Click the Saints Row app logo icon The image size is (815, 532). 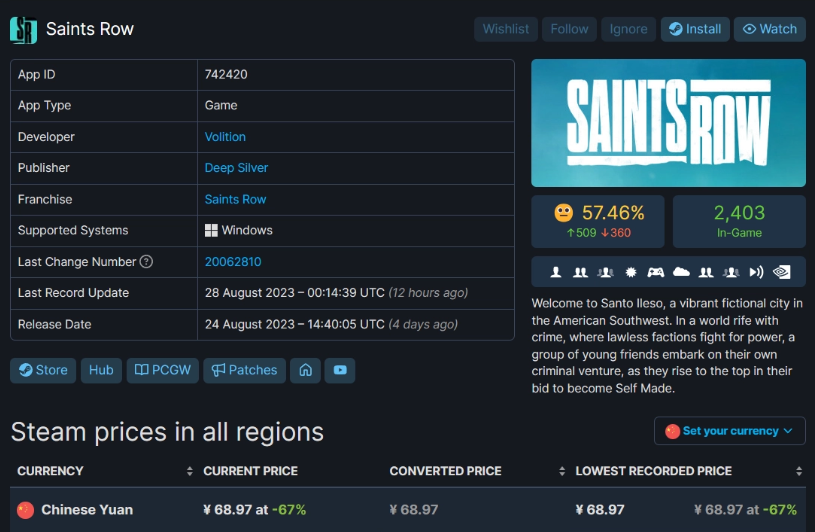tap(23, 30)
